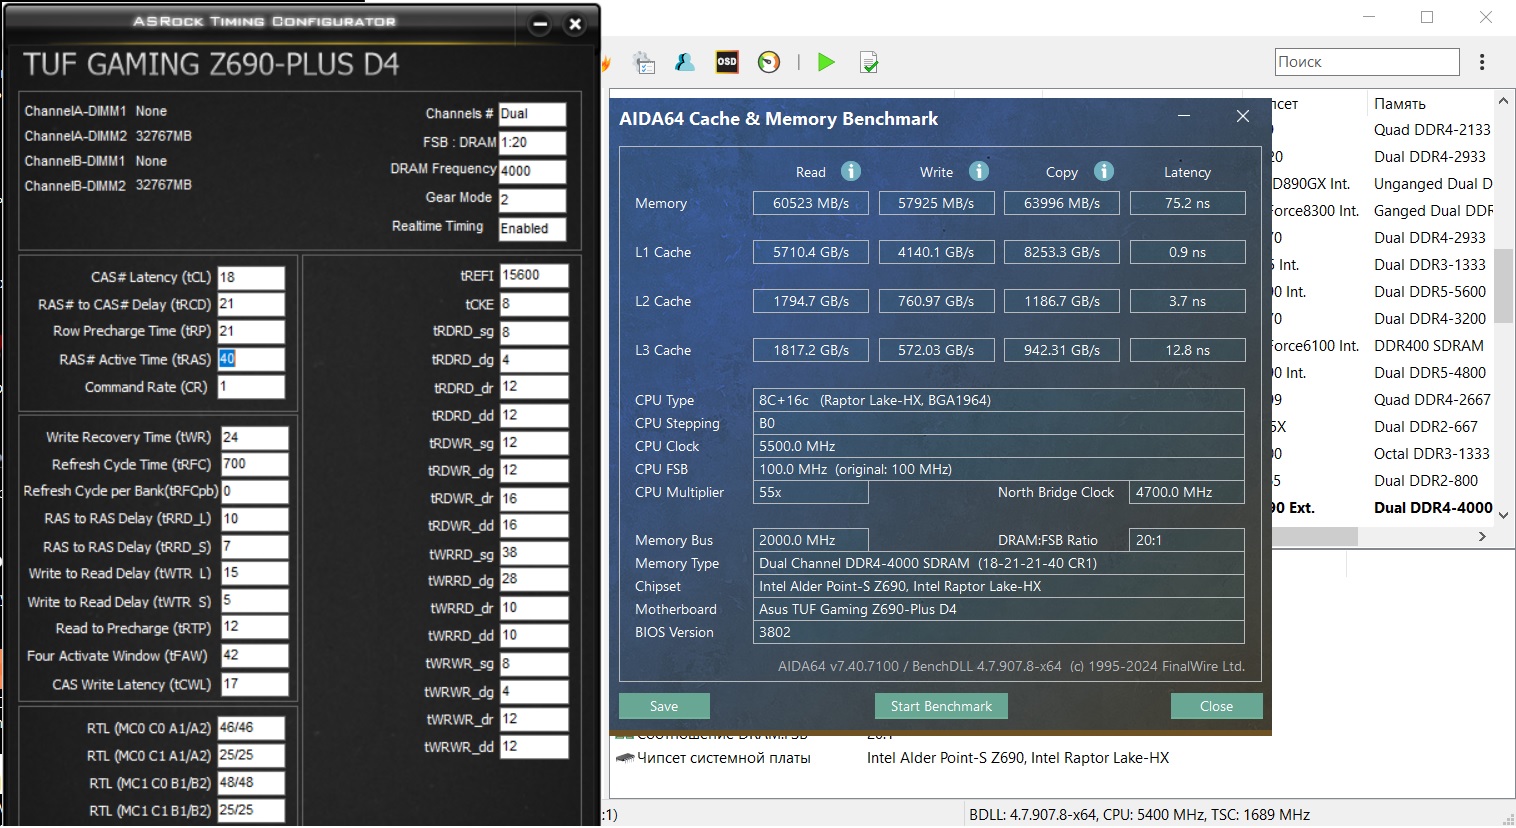Click the Write Recovery Time (tWR) field
The width and height of the screenshot is (1516, 828).
tap(254, 437)
